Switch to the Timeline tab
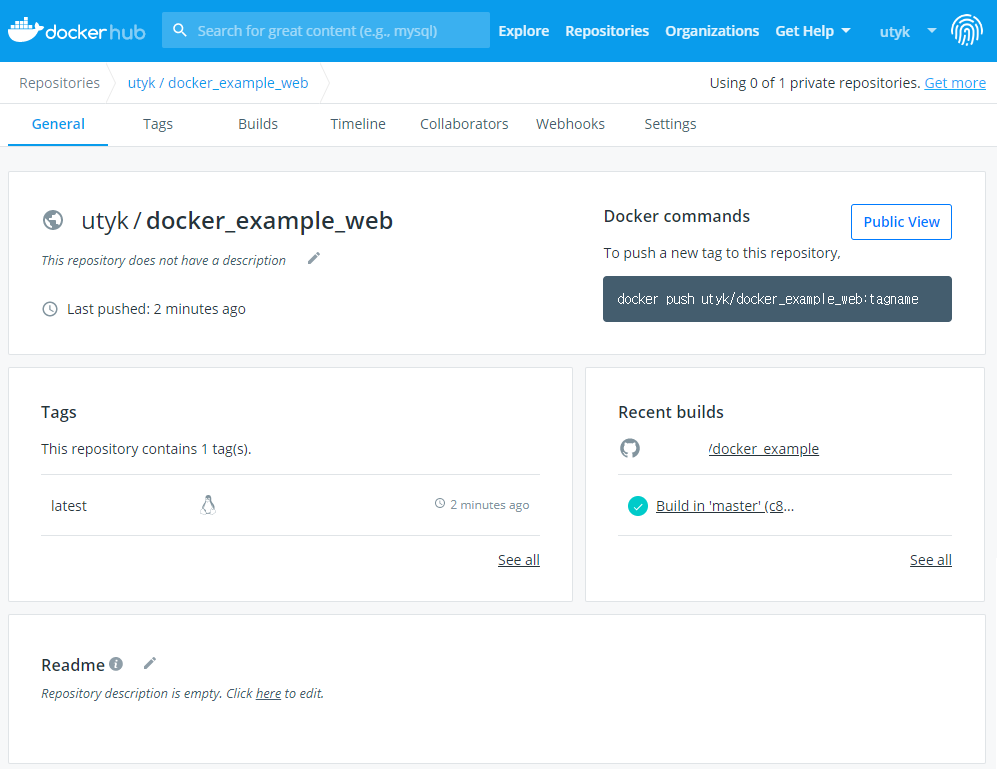This screenshot has height=769, width=997. [x=358, y=124]
